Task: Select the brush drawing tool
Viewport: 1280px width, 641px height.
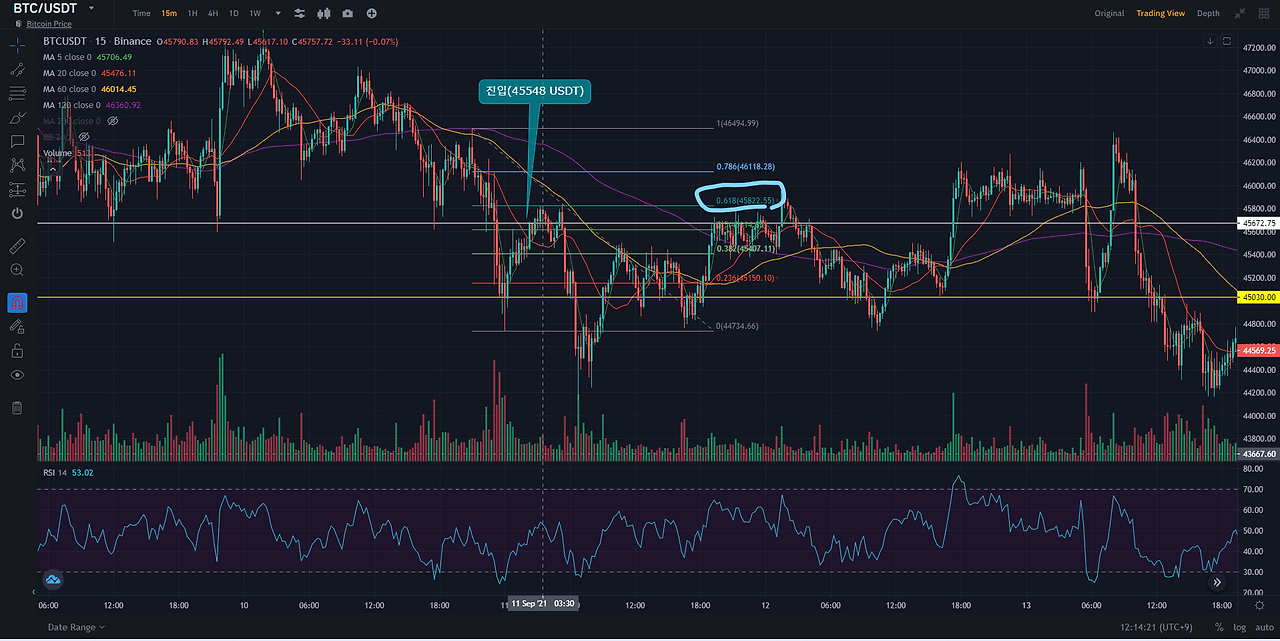Action: click(x=17, y=118)
